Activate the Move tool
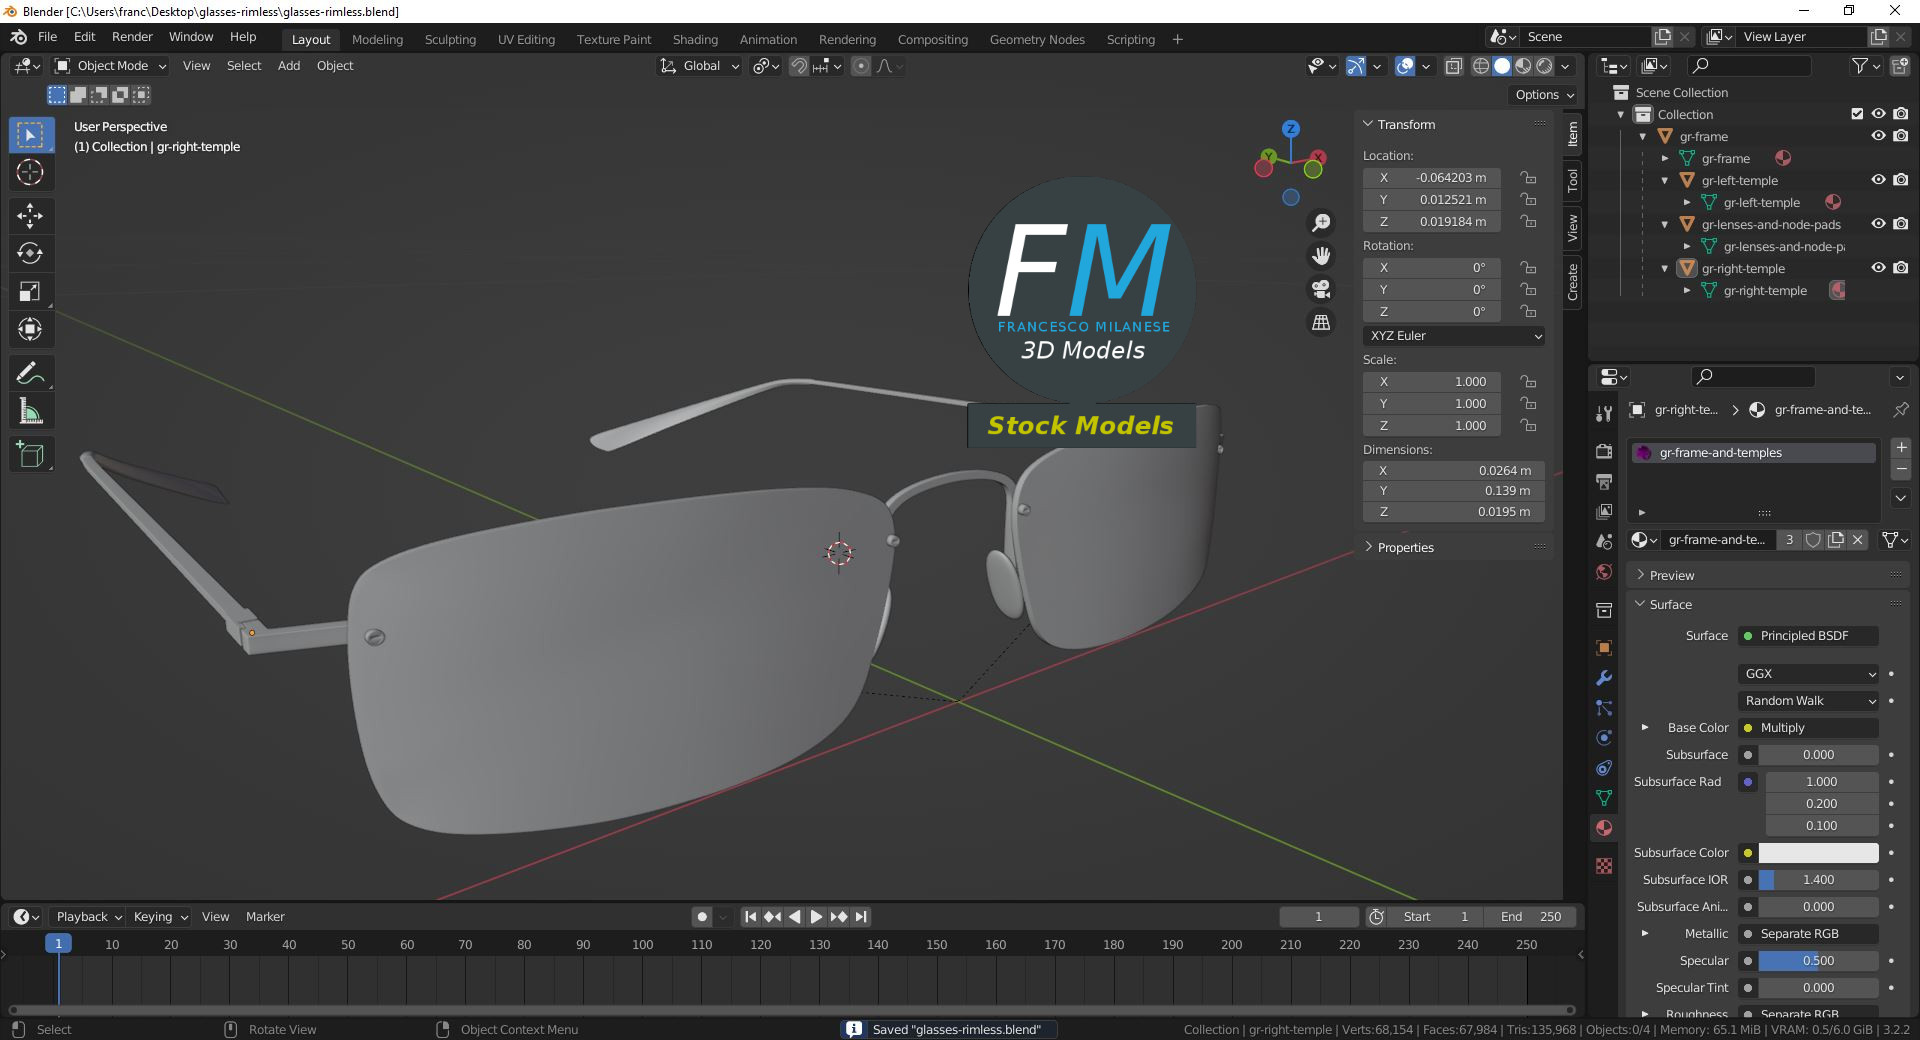Image resolution: width=1920 pixels, height=1040 pixels. coord(30,215)
